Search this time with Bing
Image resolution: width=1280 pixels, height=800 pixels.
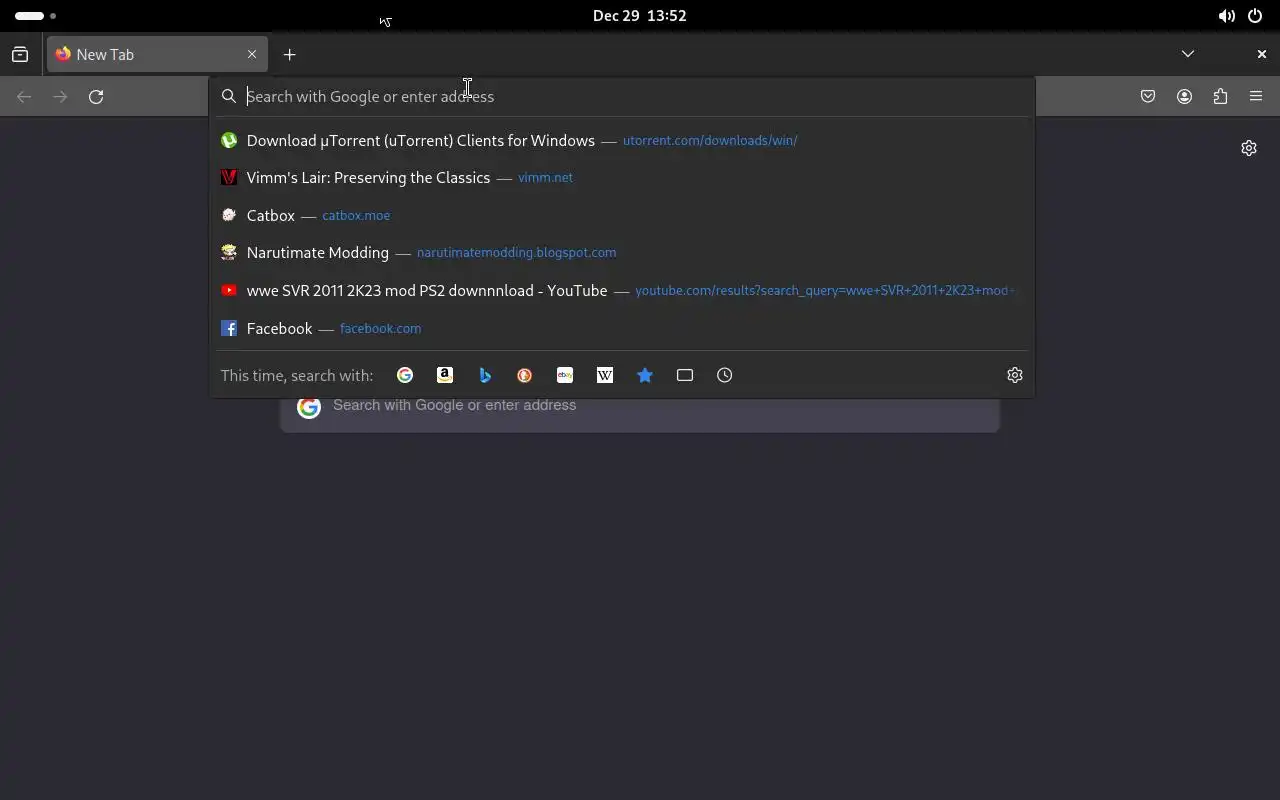coord(485,375)
